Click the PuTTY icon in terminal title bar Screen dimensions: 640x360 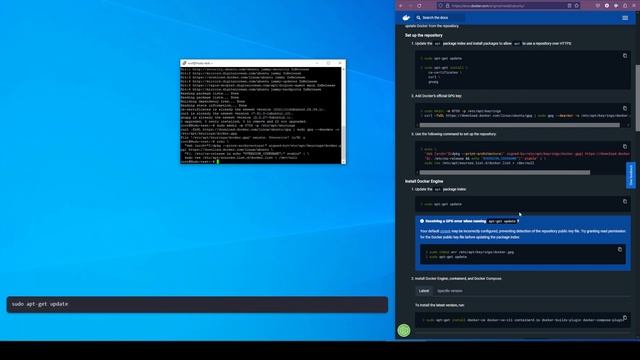click(x=184, y=63)
